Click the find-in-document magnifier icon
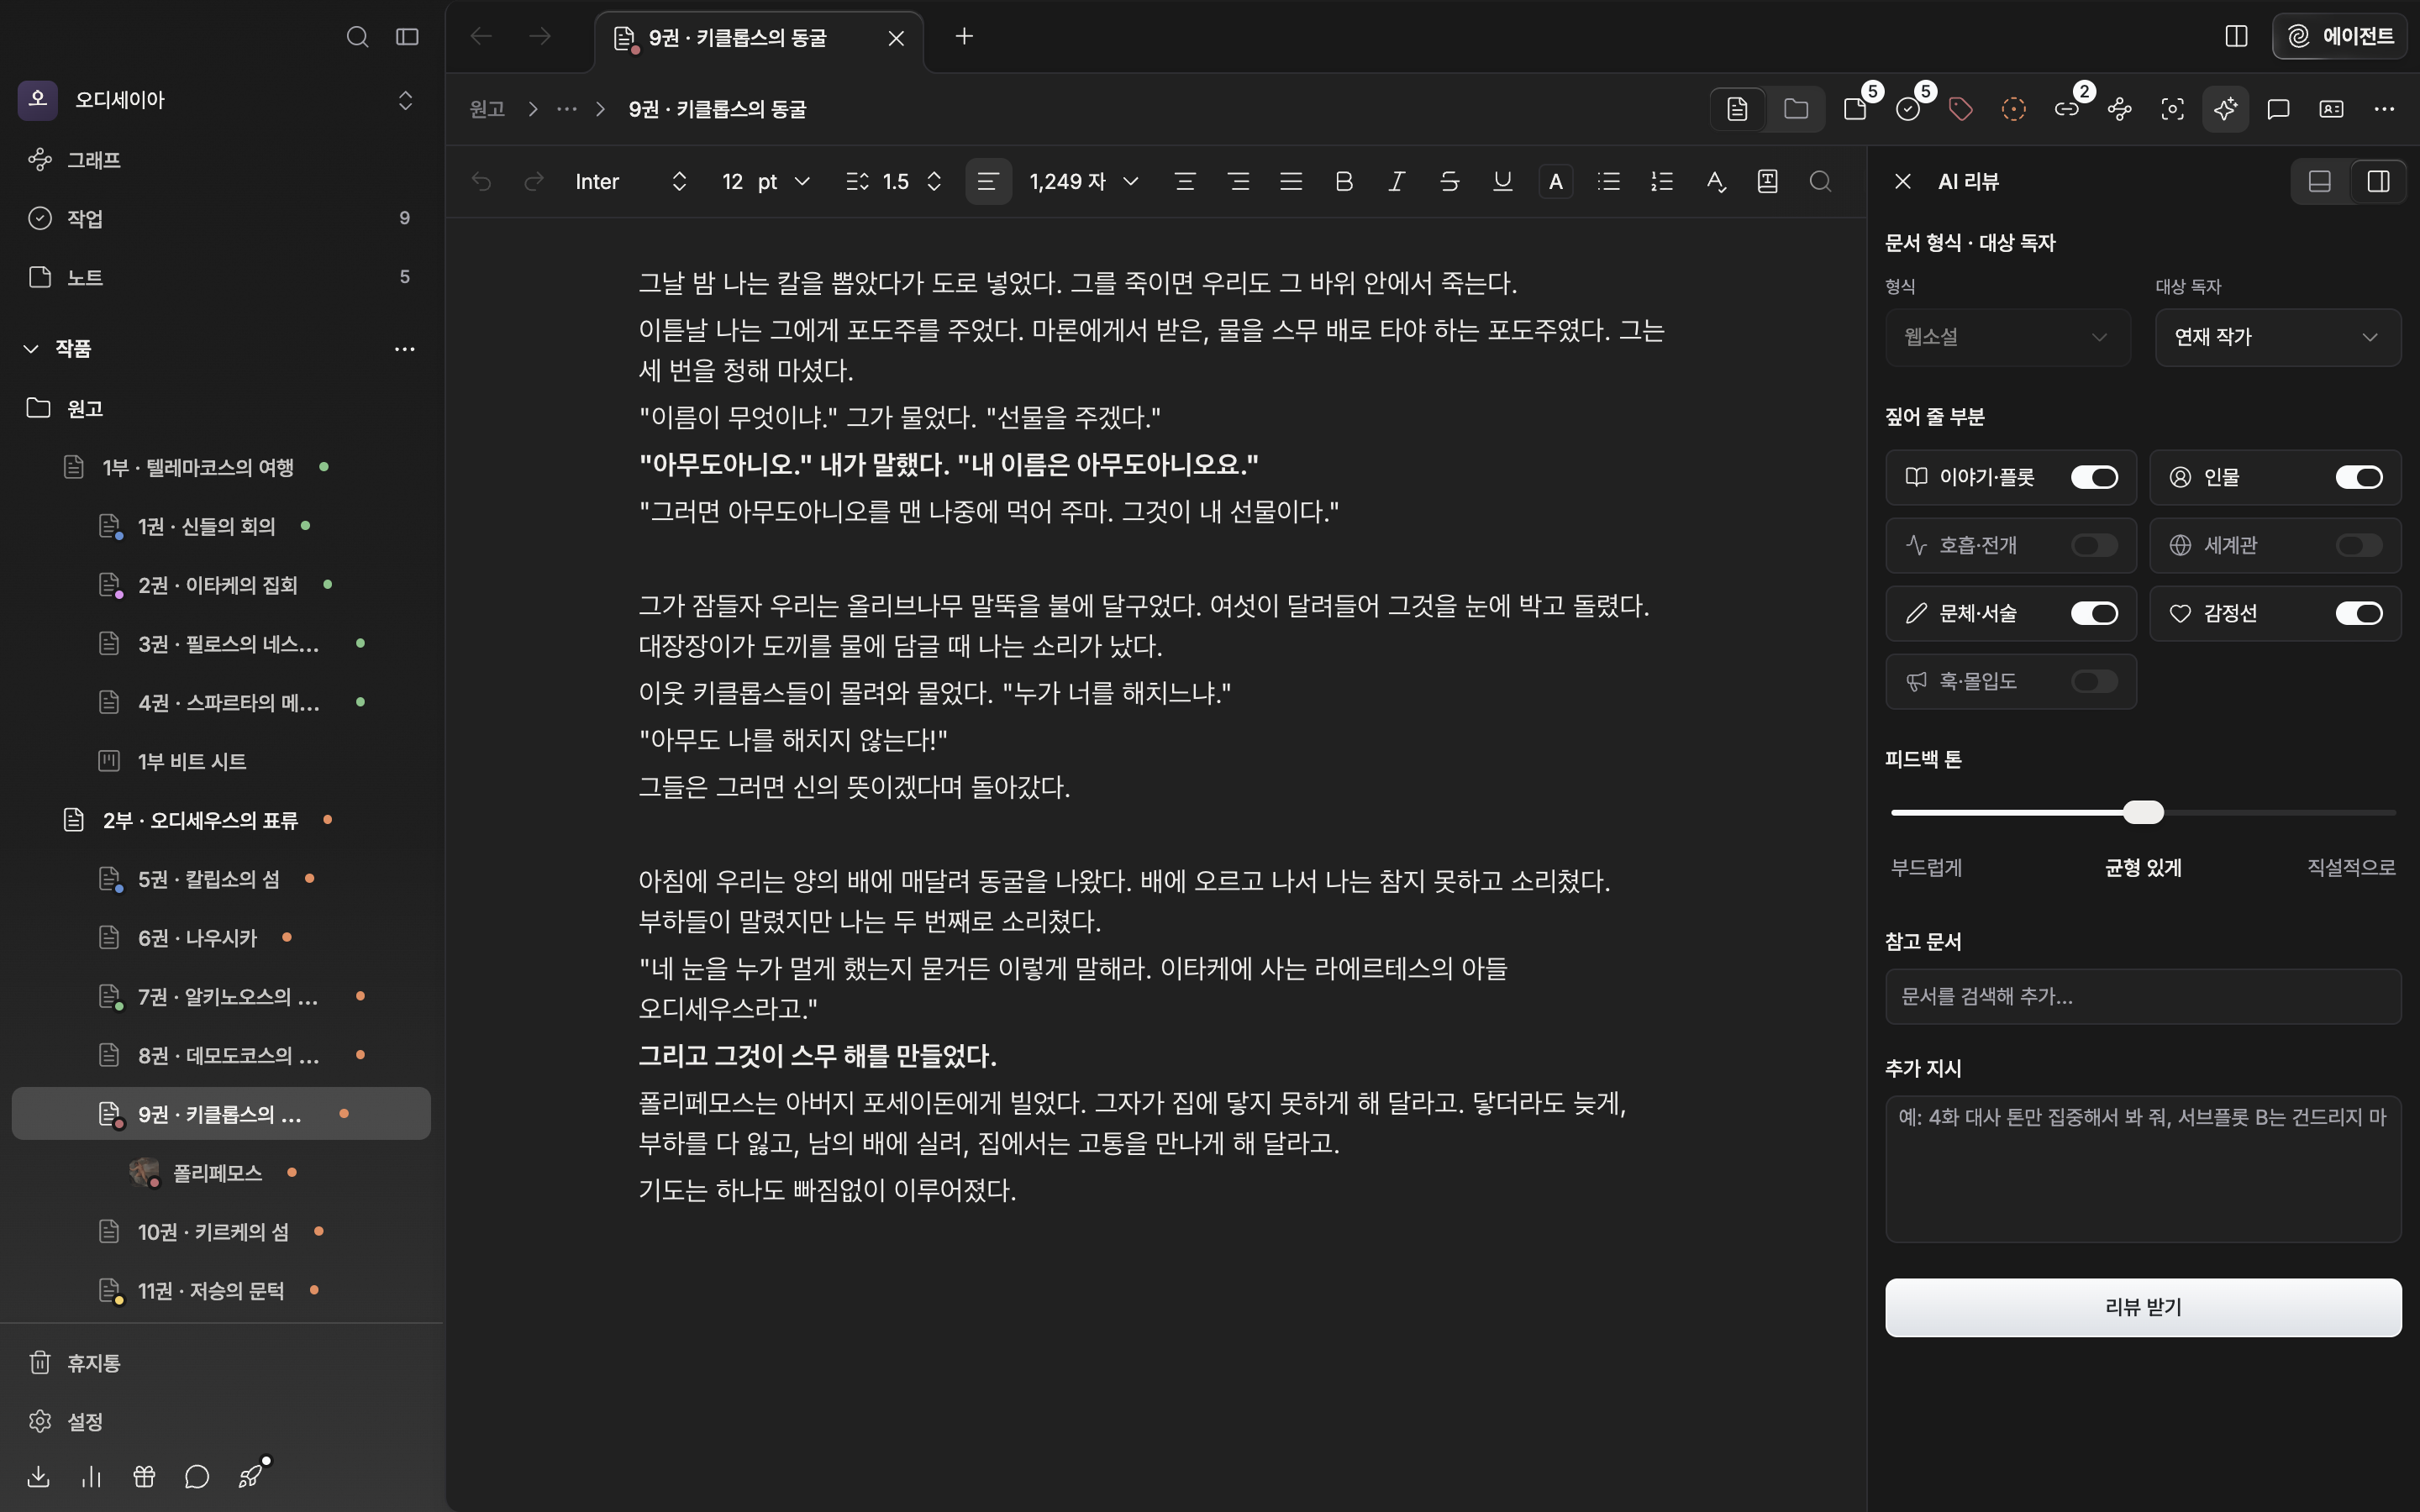This screenshot has width=2420, height=1512. pyautogui.click(x=1820, y=181)
